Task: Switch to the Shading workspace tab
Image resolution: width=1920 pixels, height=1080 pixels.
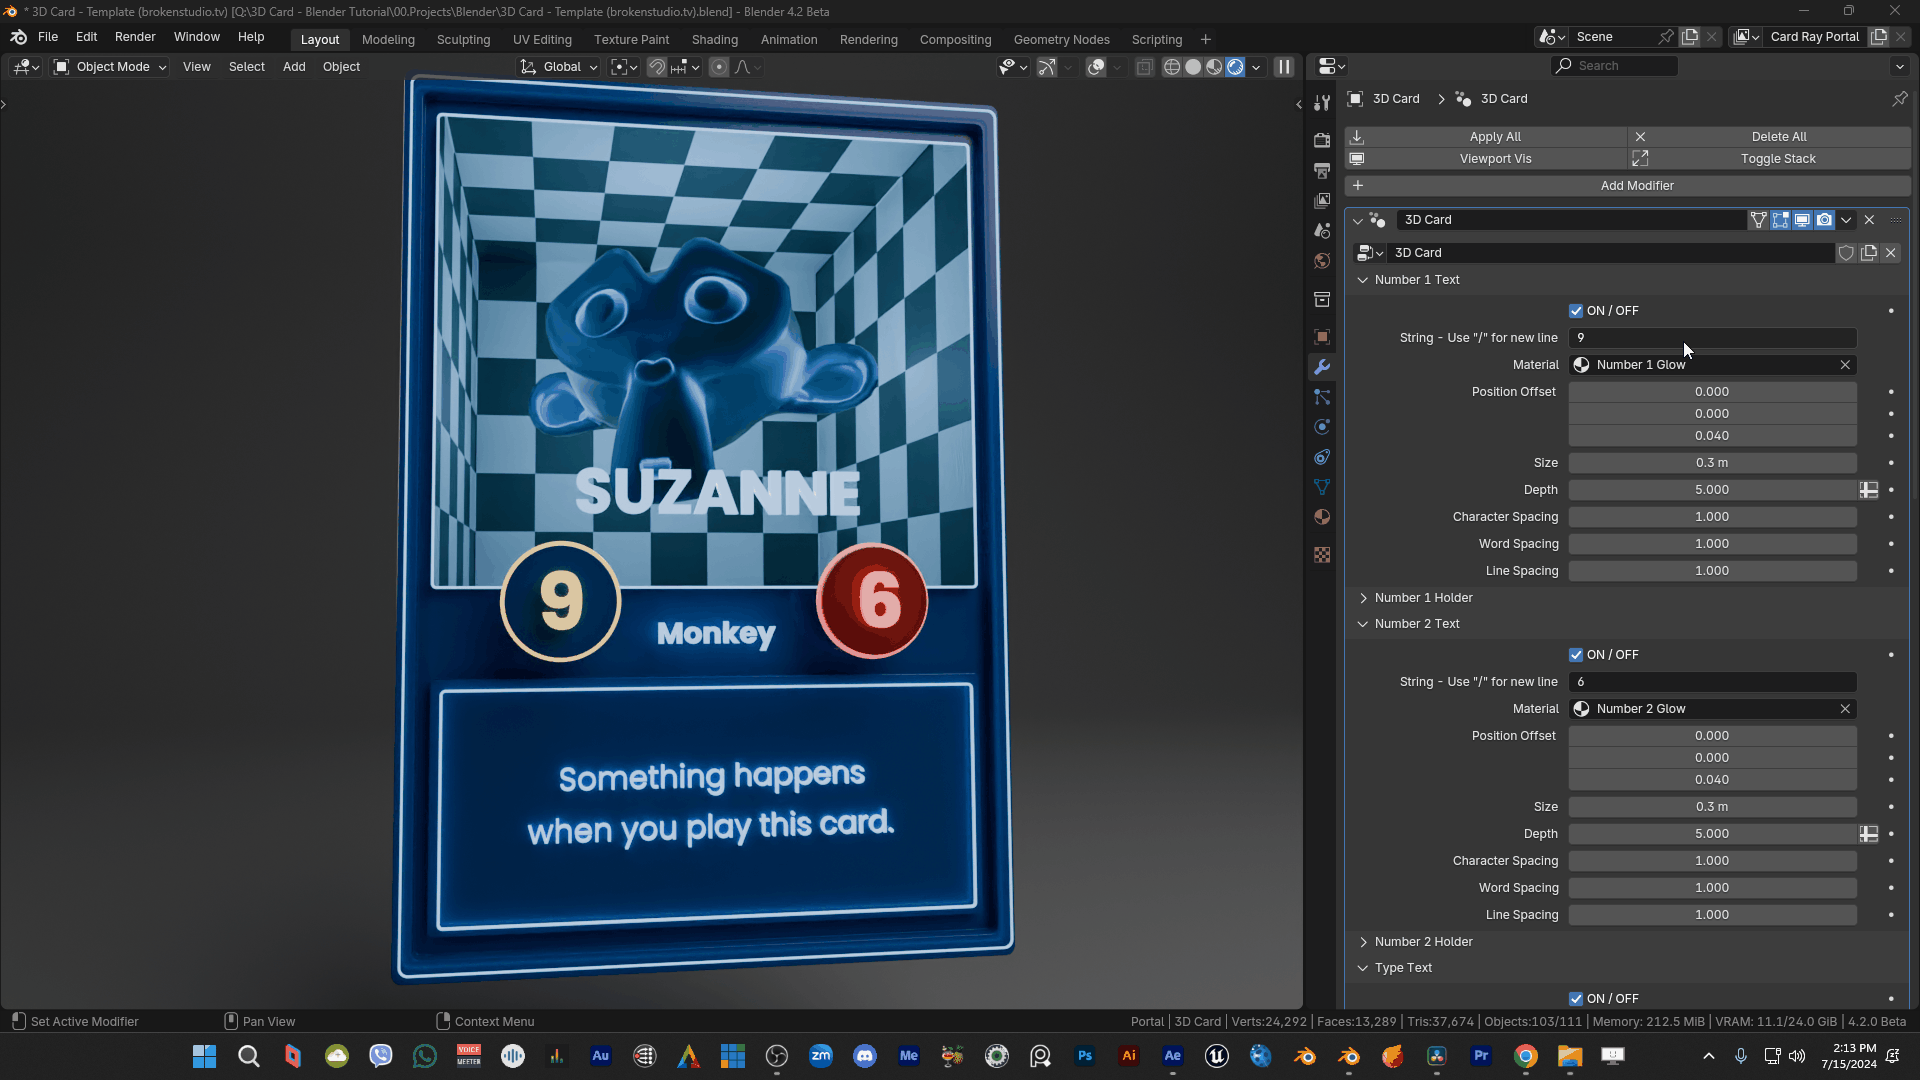Action: 714,40
